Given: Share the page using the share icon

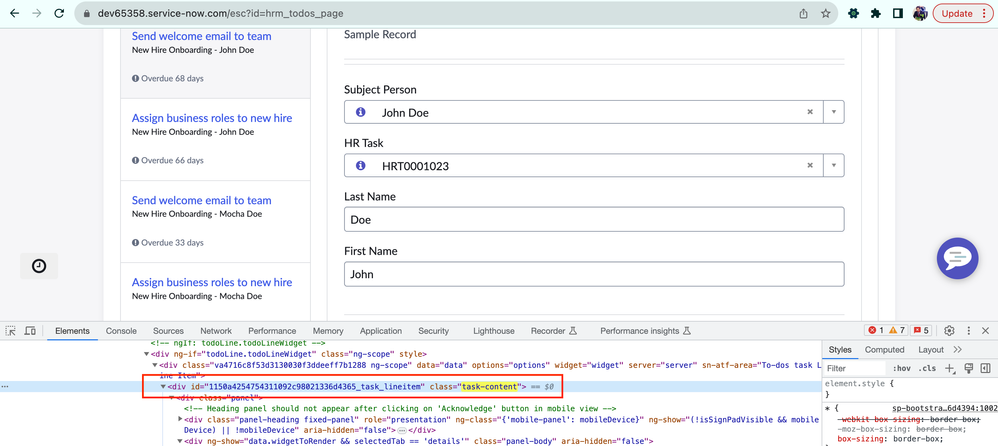Looking at the screenshot, I should 804,13.
